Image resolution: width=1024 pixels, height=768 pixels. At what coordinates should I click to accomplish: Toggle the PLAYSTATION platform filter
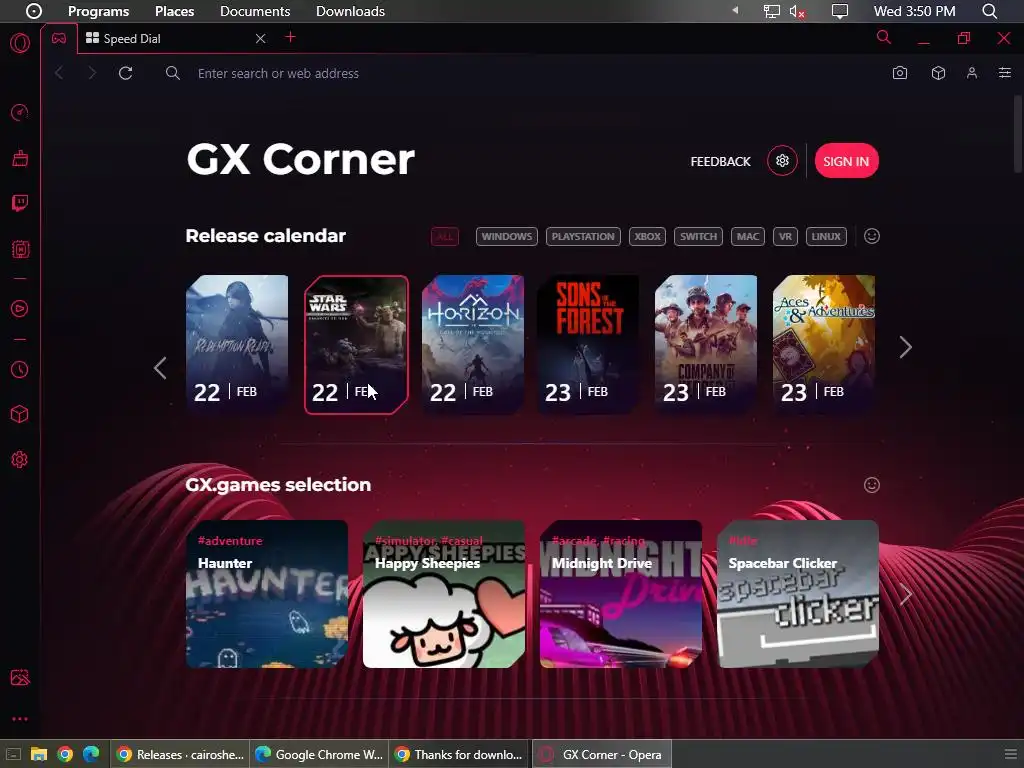[x=583, y=236]
